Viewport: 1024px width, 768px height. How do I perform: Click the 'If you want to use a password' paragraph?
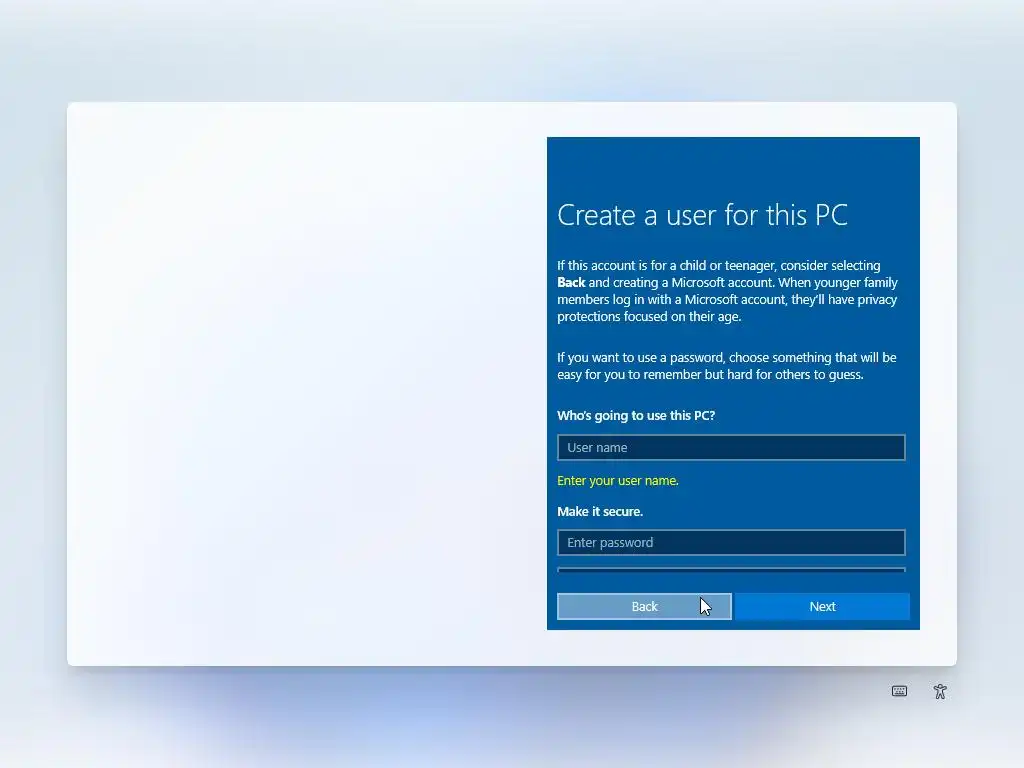coord(727,366)
